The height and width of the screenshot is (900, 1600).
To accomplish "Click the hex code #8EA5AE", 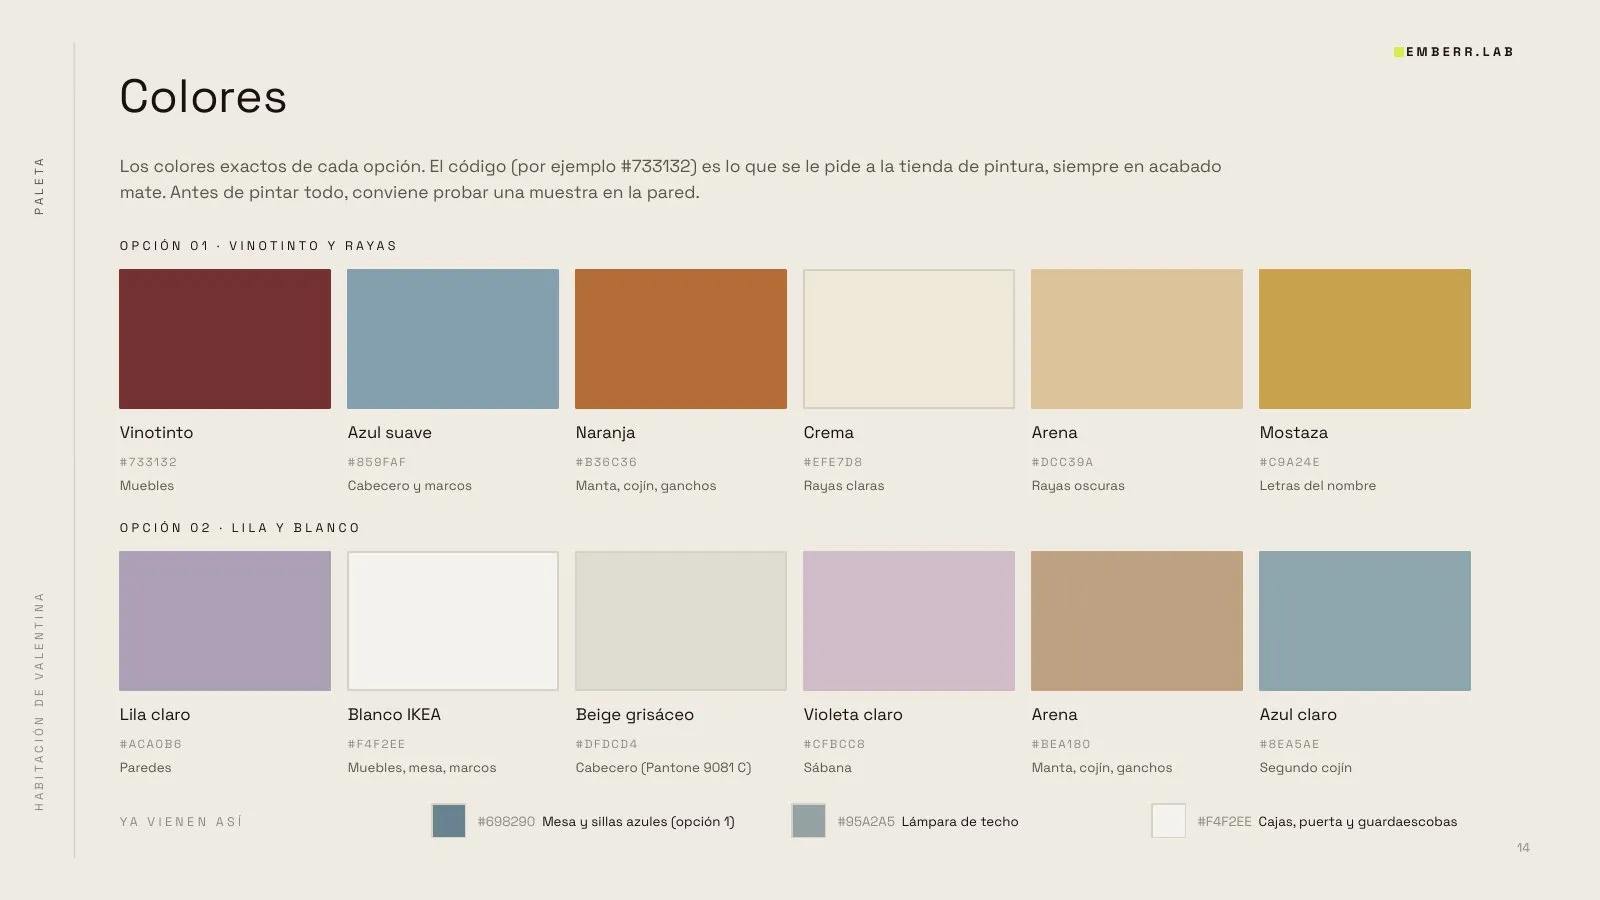I will point(1290,744).
